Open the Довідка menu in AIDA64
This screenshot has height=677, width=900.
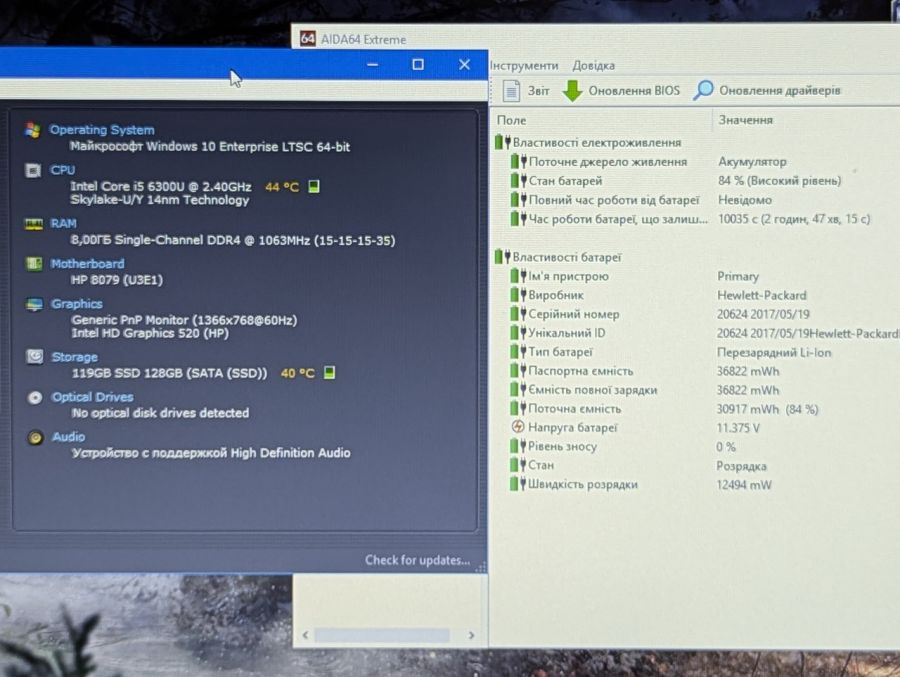(x=593, y=65)
